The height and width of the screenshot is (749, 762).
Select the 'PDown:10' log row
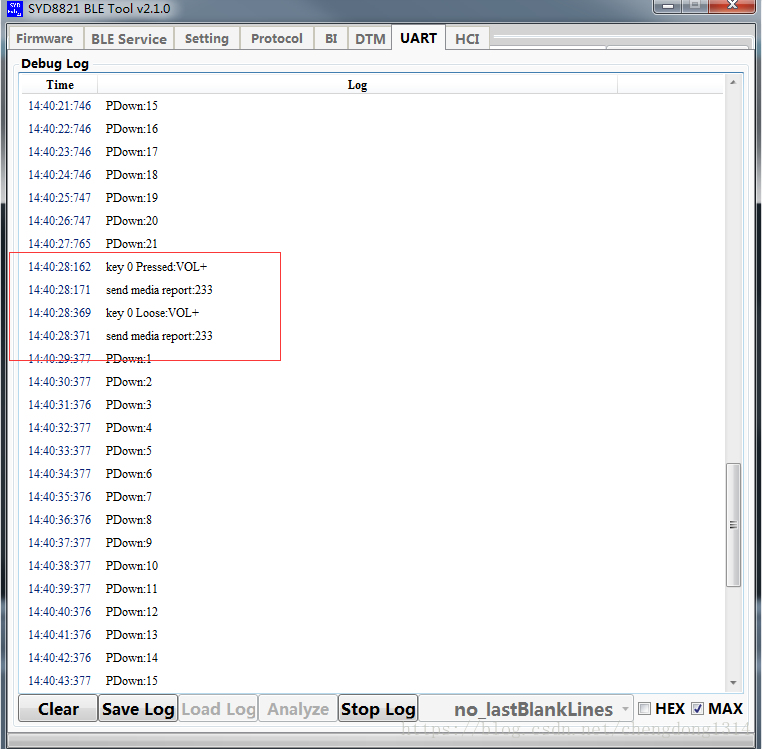coord(372,566)
